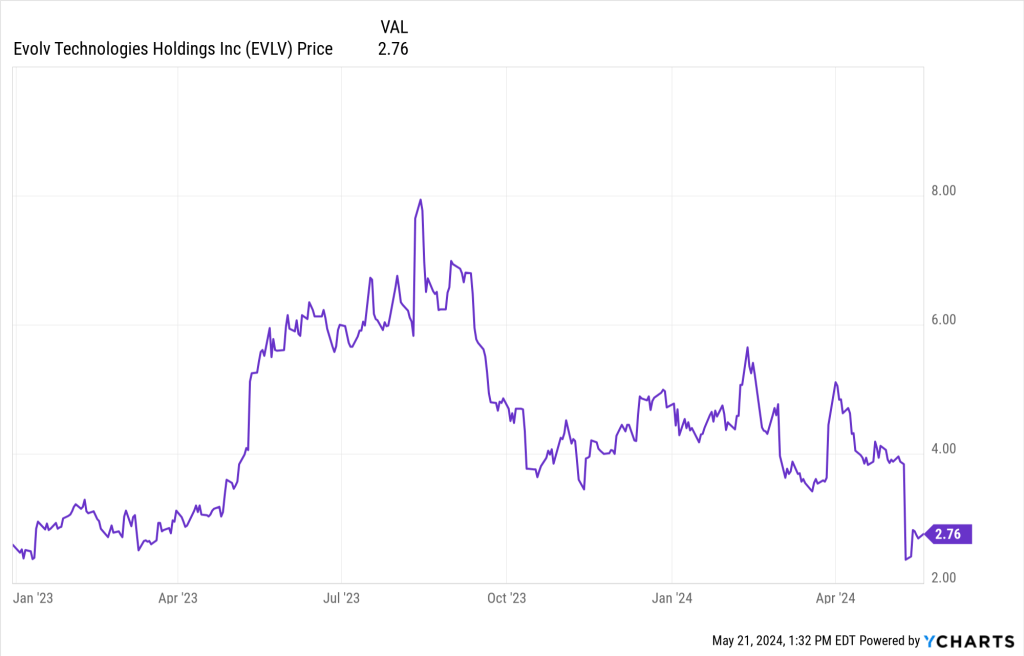Screen dimensions: 1024x656
Task: Click the highest peak of price line
Action: click(x=421, y=200)
